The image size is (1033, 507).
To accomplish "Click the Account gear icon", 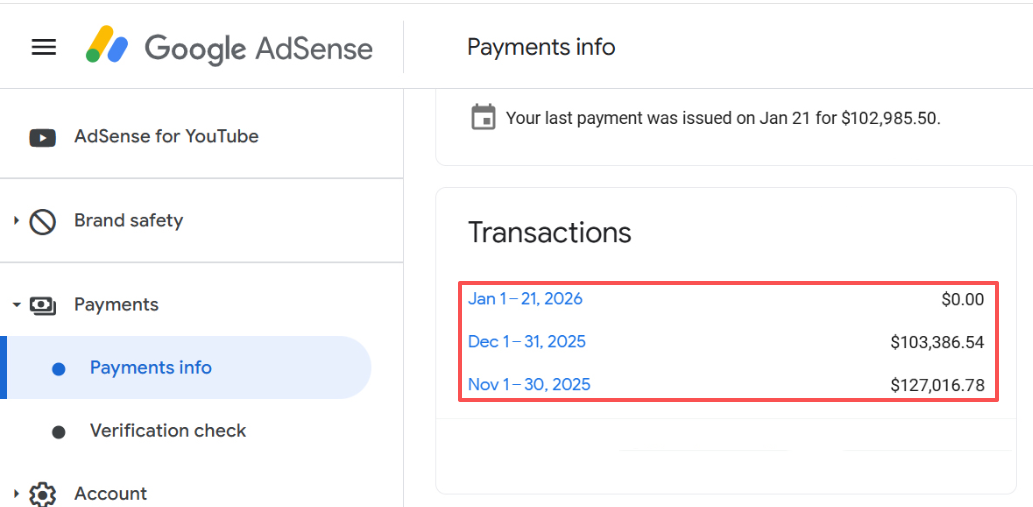I will click(x=42, y=494).
